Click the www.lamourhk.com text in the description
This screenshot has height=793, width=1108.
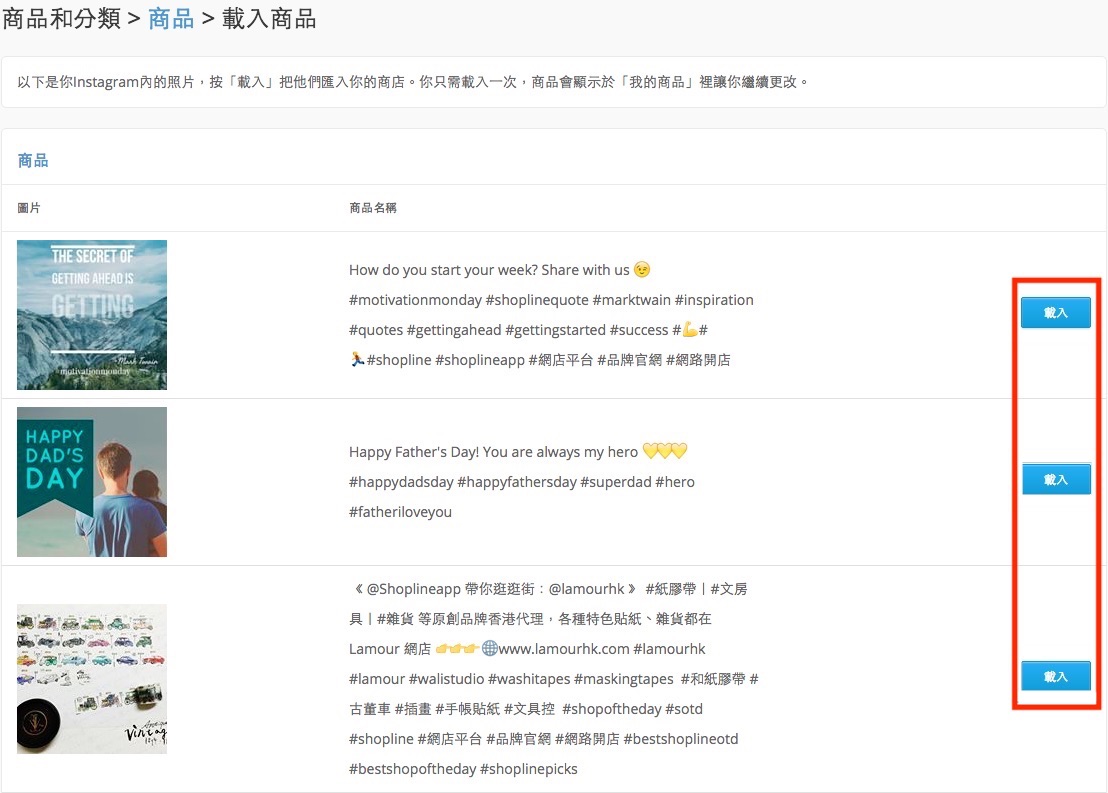(564, 649)
